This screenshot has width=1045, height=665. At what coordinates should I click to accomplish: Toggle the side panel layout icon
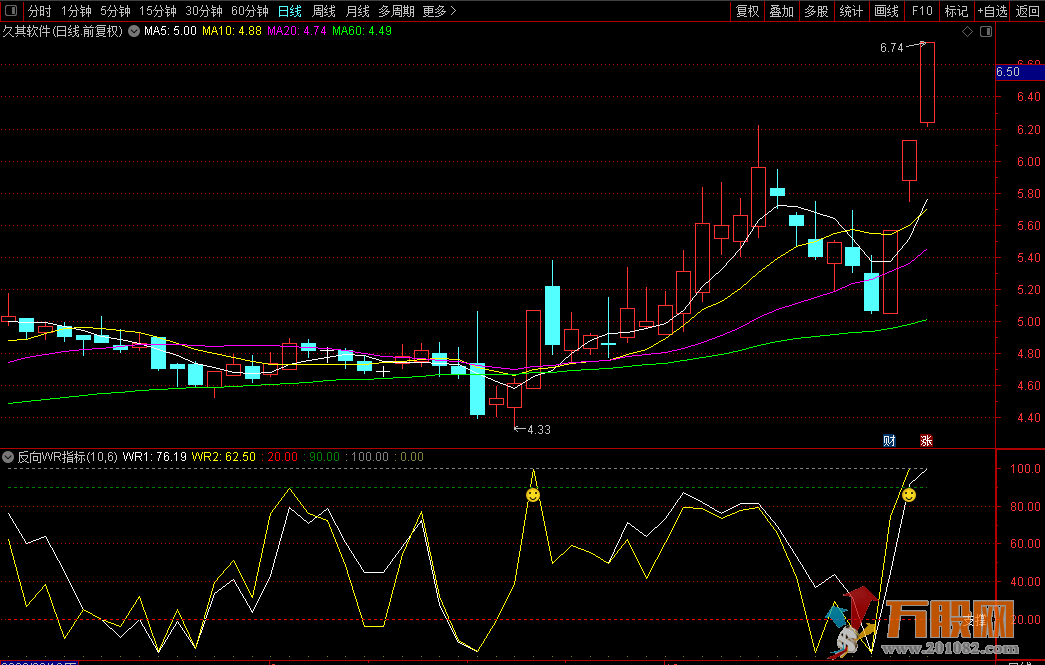tap(986, 31)
